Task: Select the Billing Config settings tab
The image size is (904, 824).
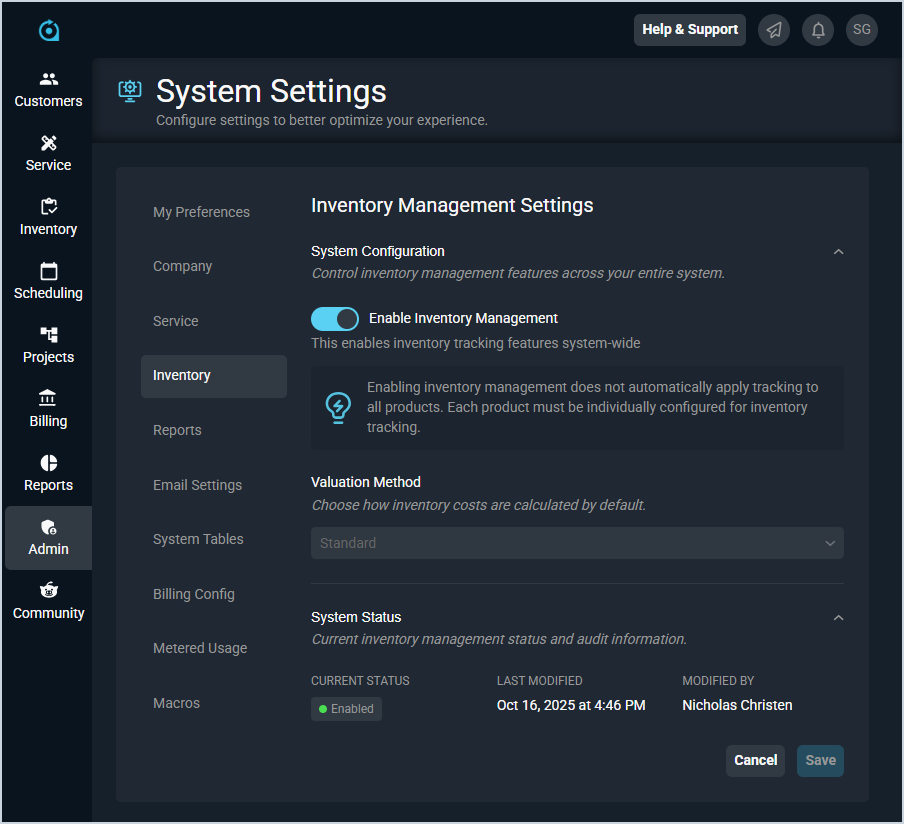Action: (194, 594)
